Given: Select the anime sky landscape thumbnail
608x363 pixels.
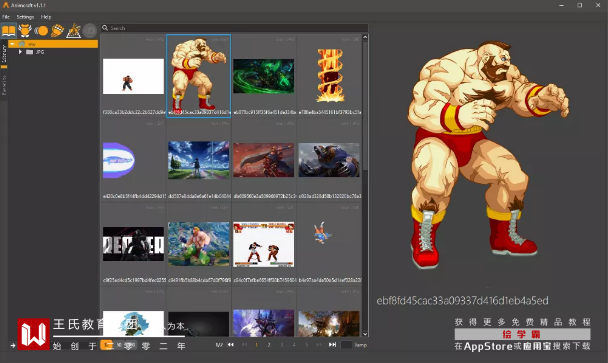Looking at the screenshot, I should 199,160.
